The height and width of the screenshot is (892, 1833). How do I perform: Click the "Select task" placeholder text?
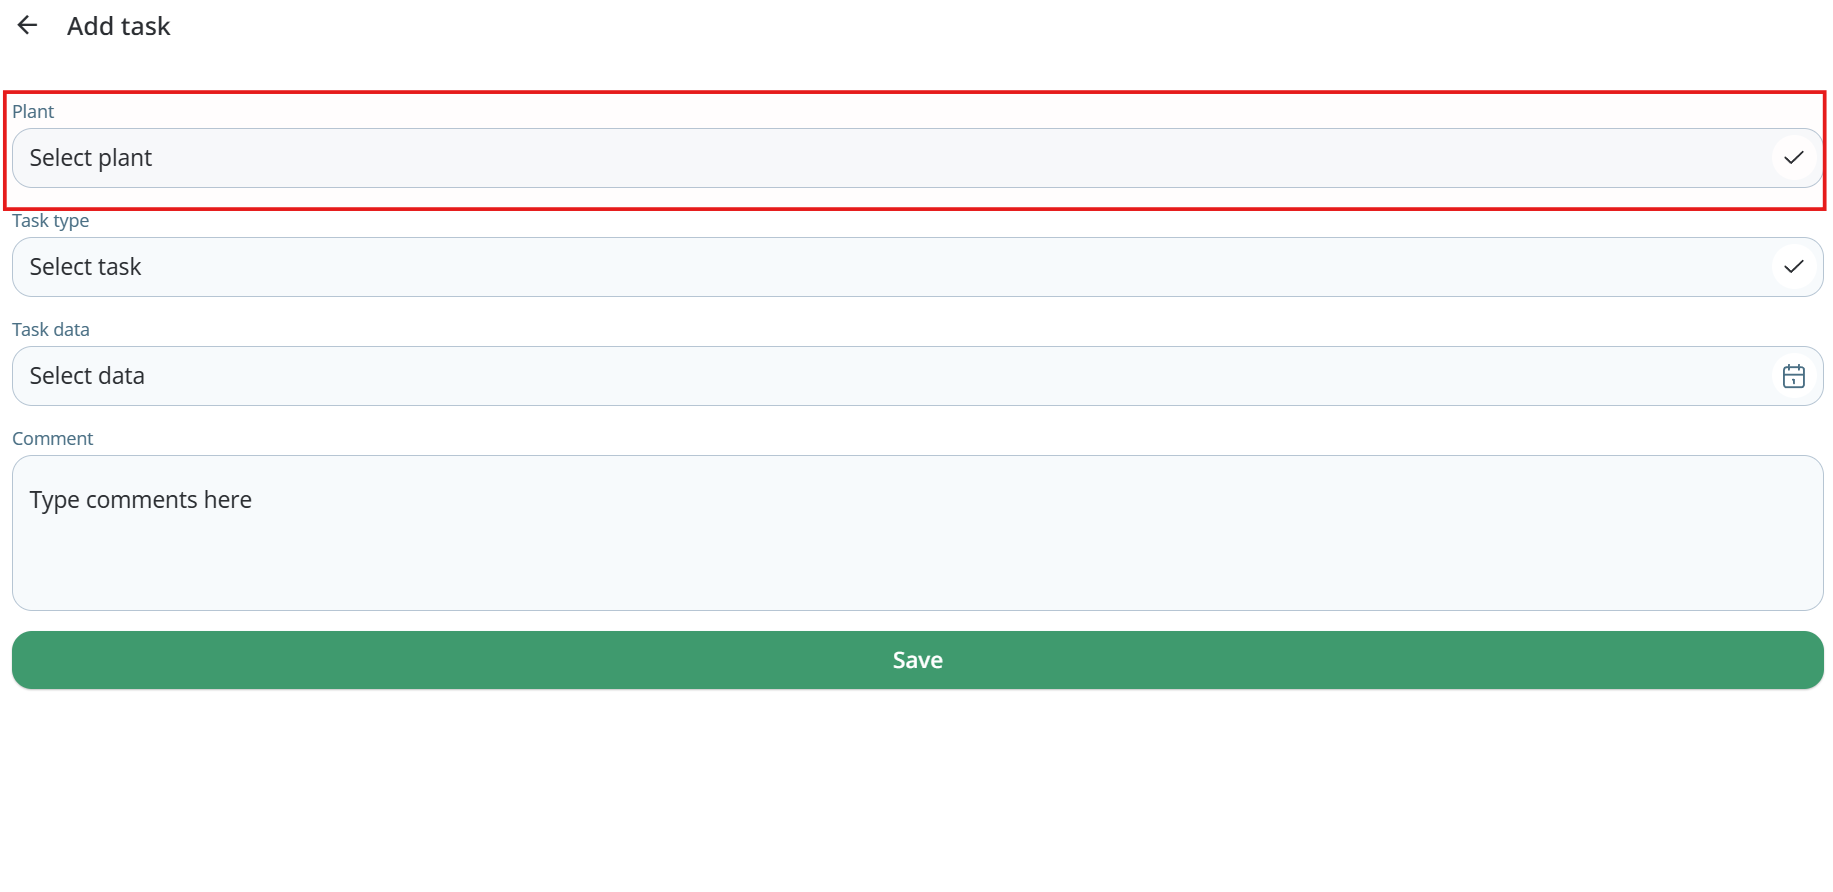(x=85, y=267)
